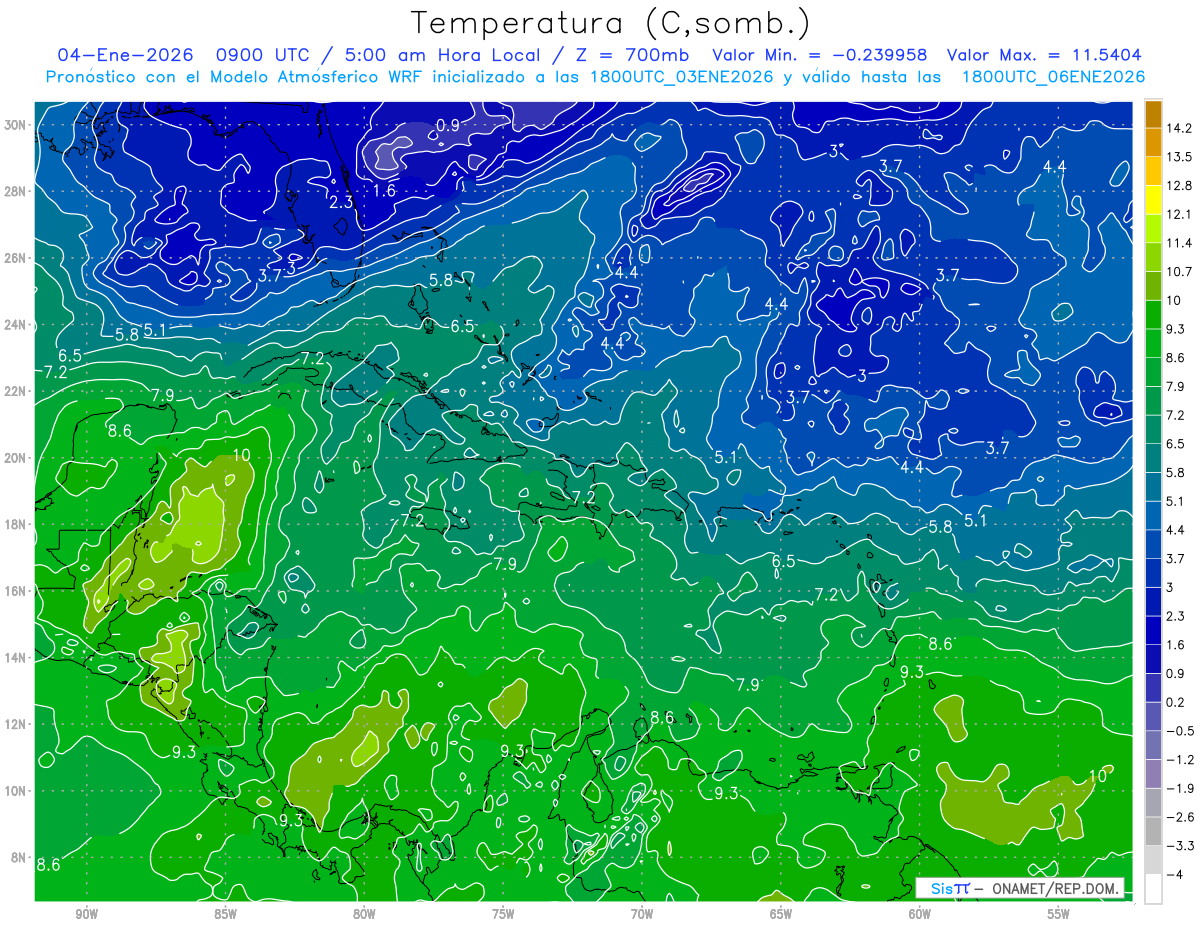Click the "75W" longitude axis label

[x=503, y=914]
